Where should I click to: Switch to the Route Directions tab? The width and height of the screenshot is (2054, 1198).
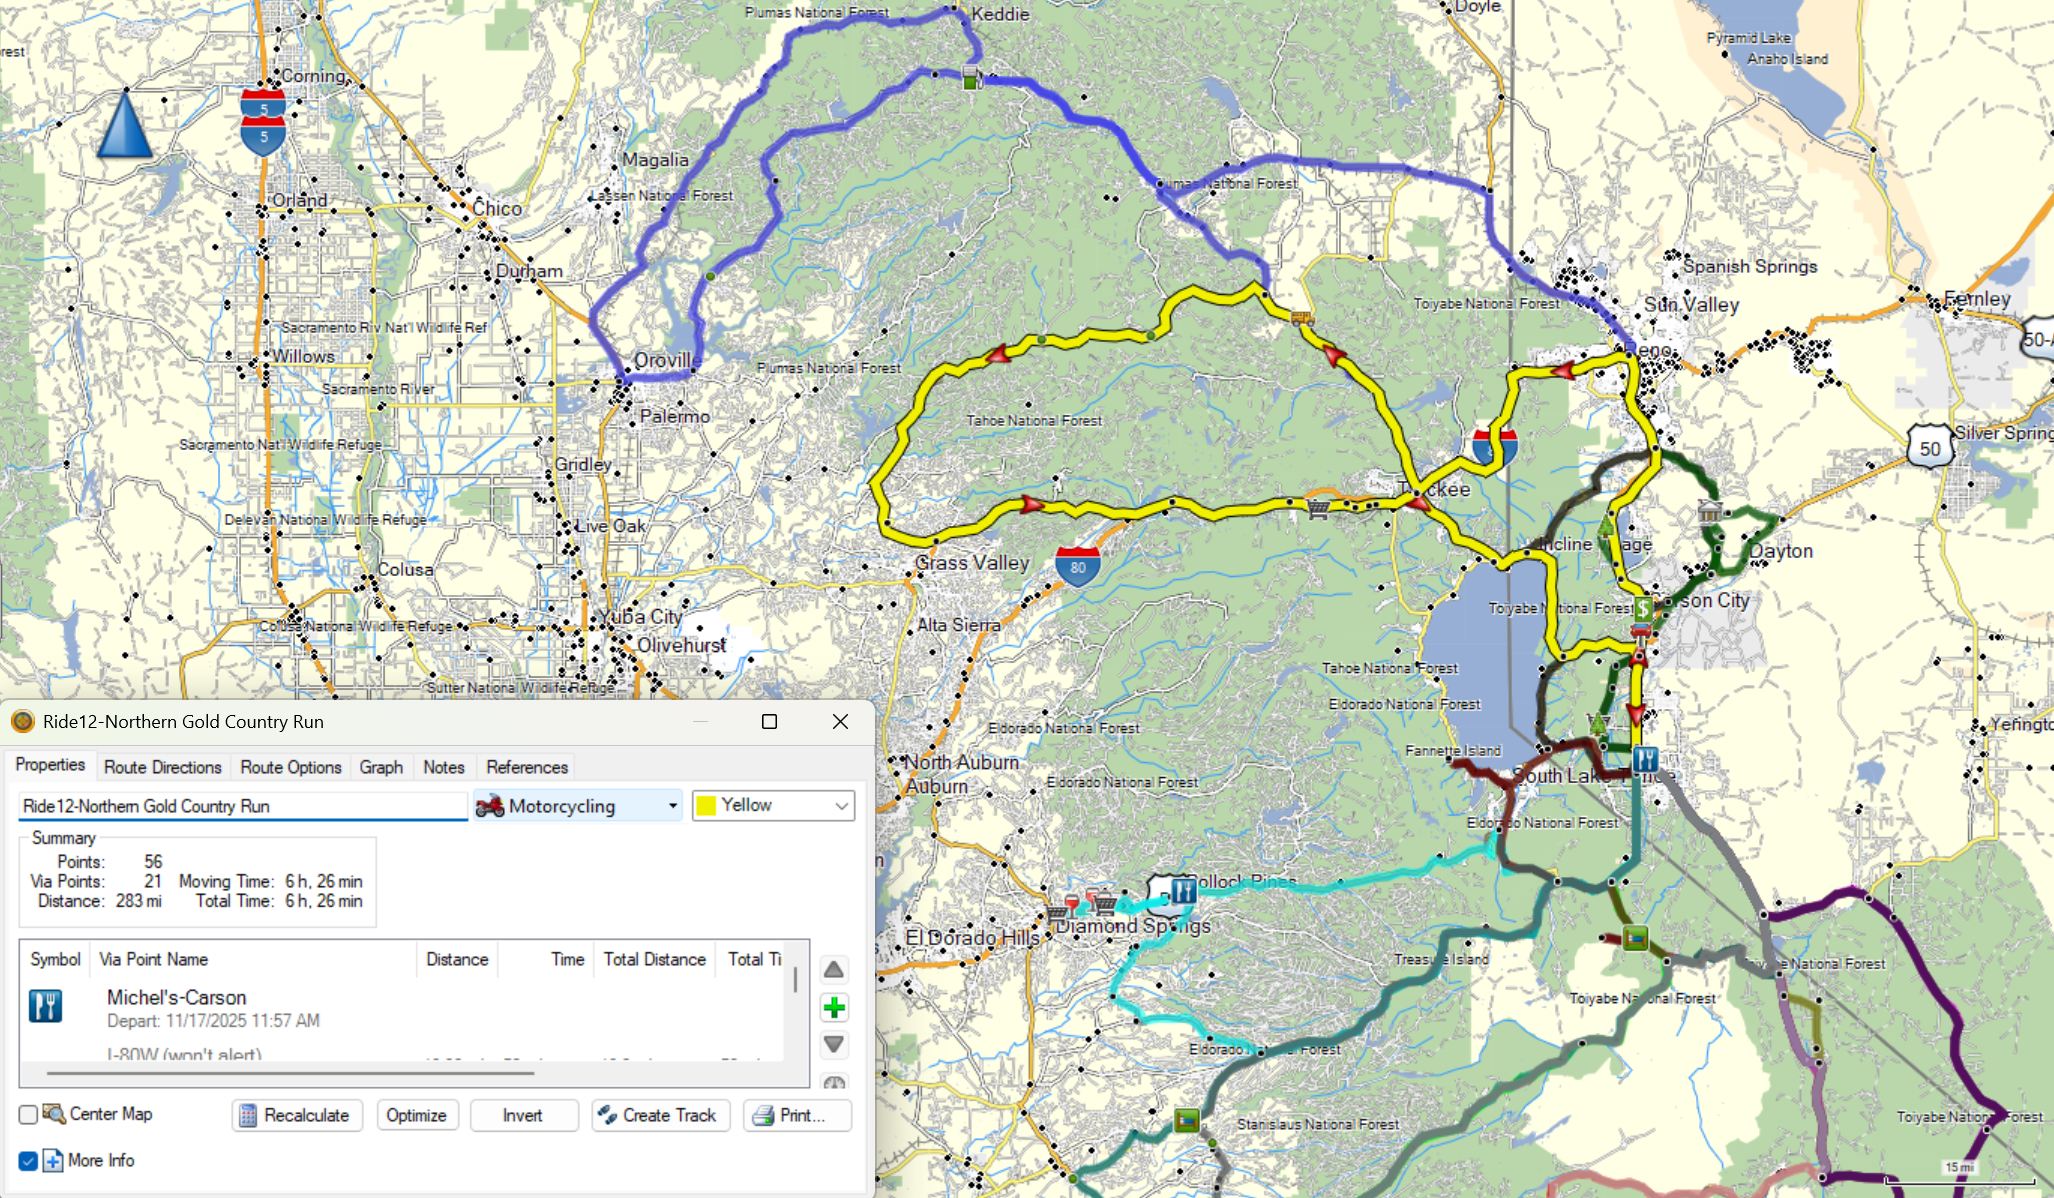(163, 767)
